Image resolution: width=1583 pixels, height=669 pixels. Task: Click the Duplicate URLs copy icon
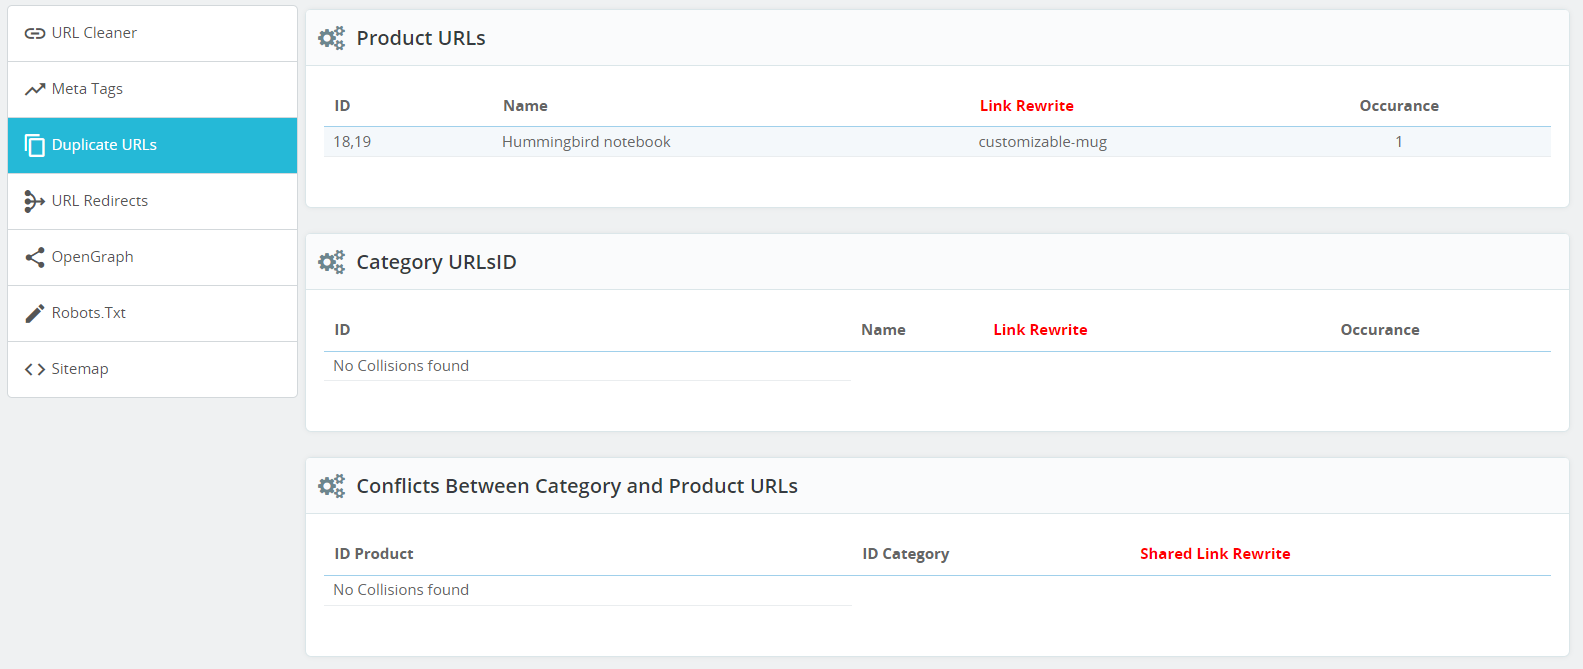[x=35, y=145]
